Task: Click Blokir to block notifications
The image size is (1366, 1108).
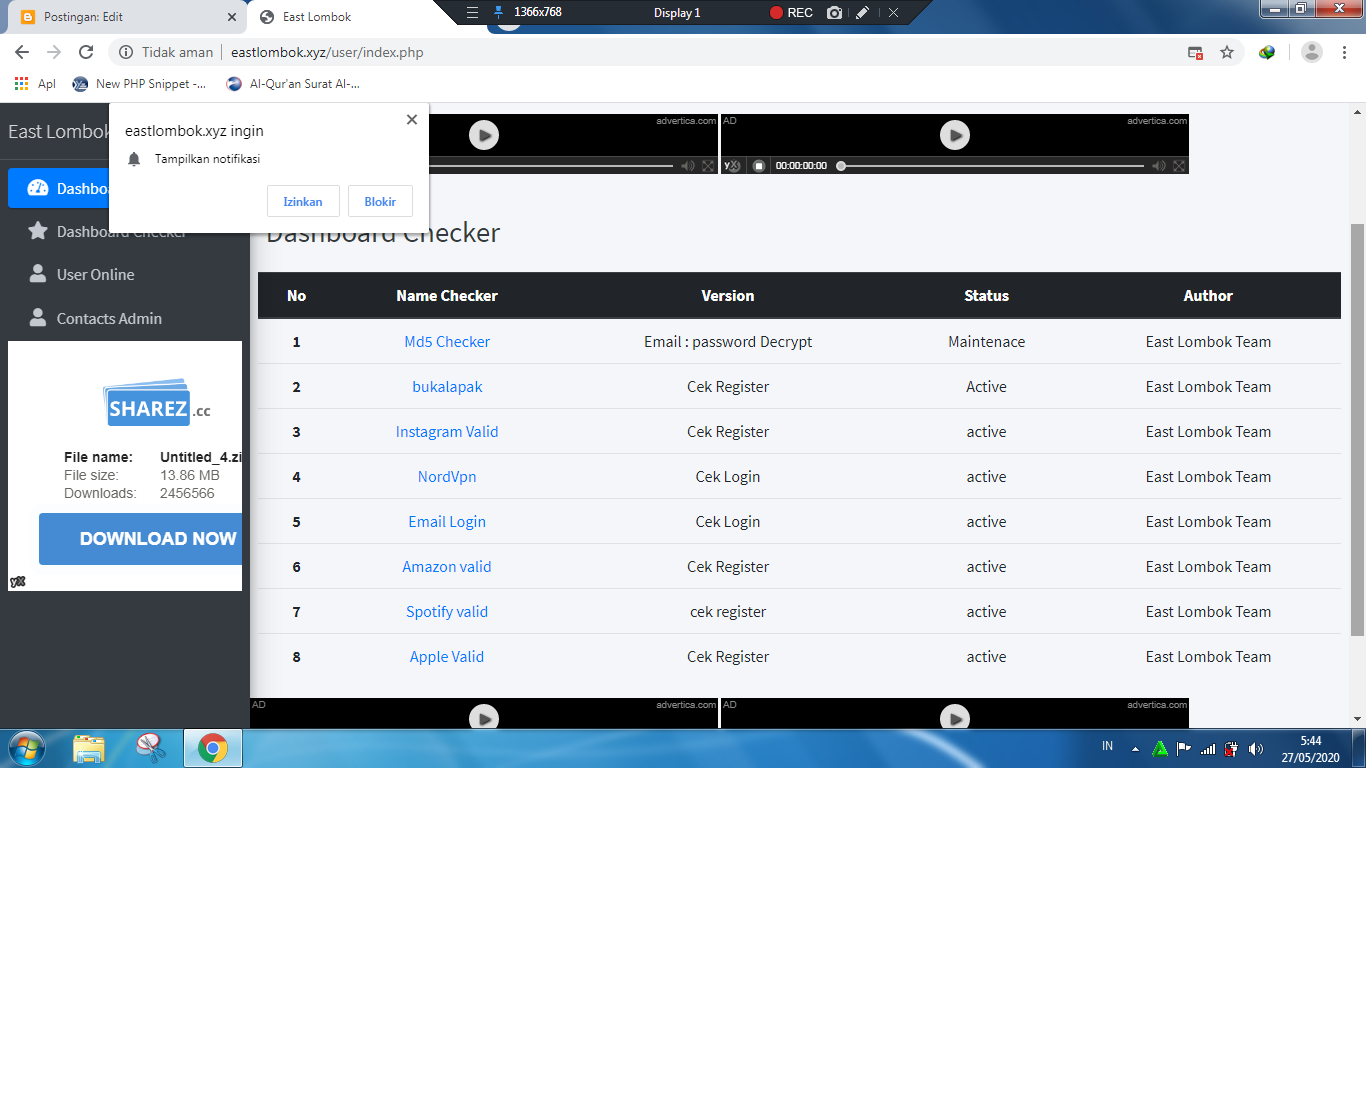Action: point(380,201)
